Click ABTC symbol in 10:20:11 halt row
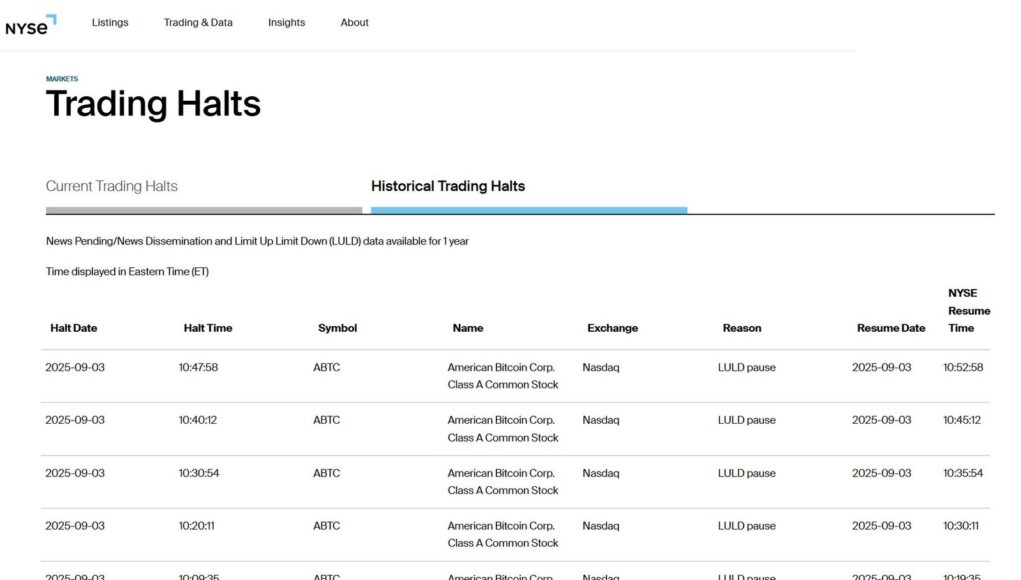The height and width of the screenshot is (580, 1021). (x=327, y=526)
